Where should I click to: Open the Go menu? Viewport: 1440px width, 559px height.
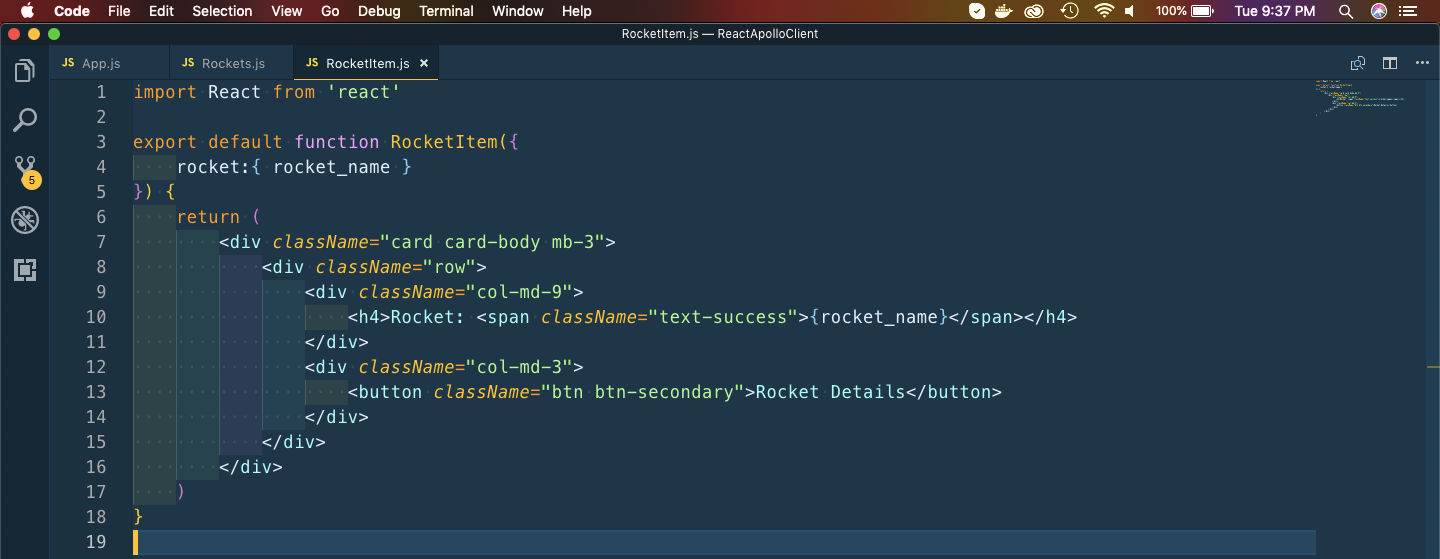point(330,11)
